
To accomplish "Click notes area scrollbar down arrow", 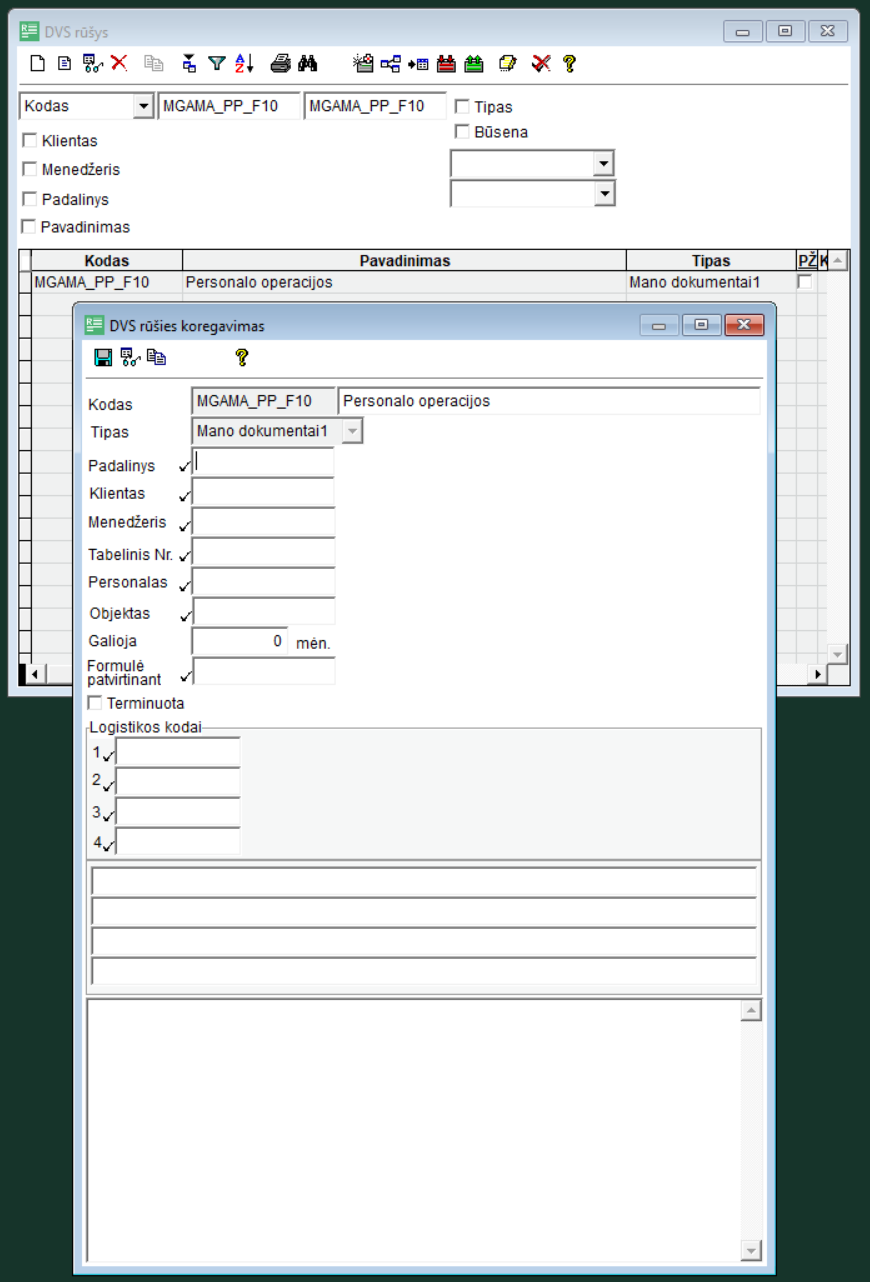I will pos(751,1251).
